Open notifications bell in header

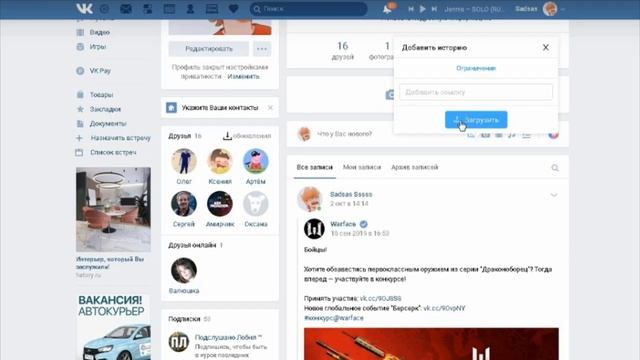[x=387, y=9]
